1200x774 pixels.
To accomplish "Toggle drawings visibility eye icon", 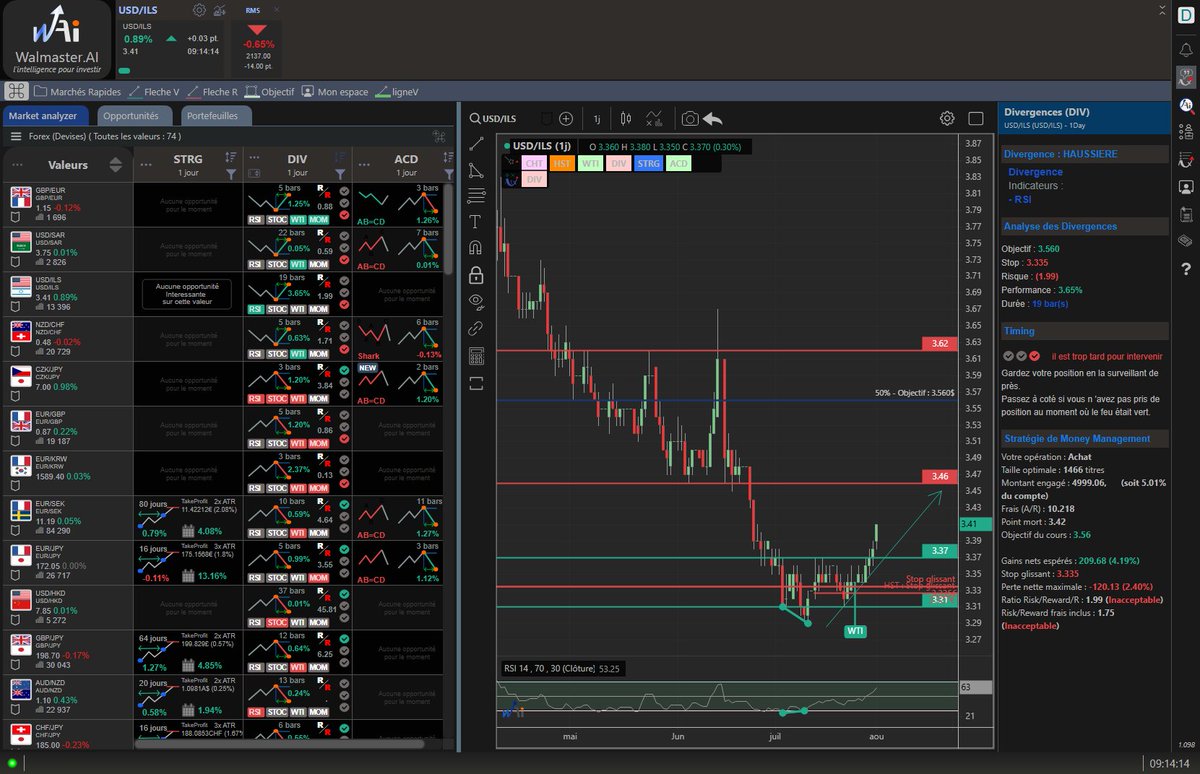I will [476, 301].
